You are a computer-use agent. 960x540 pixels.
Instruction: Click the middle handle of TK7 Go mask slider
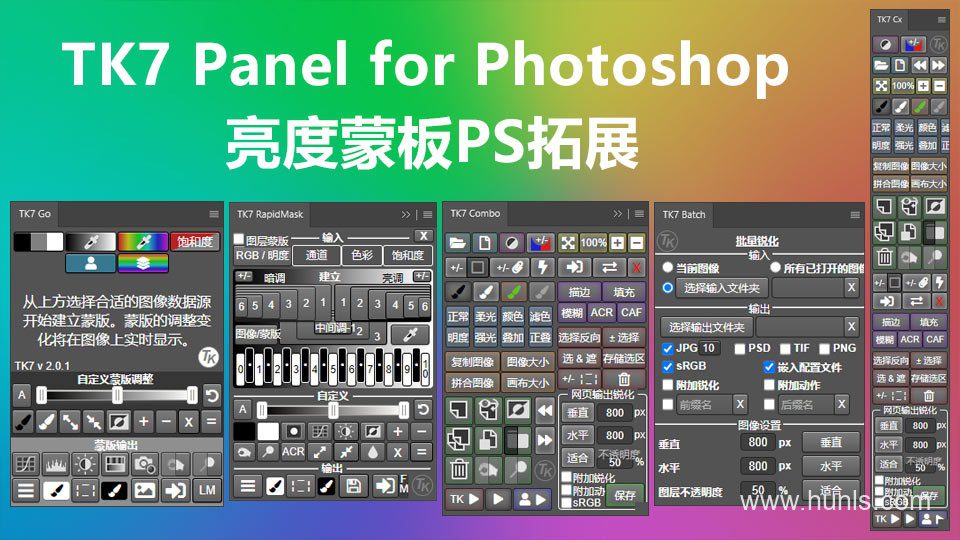117,395
